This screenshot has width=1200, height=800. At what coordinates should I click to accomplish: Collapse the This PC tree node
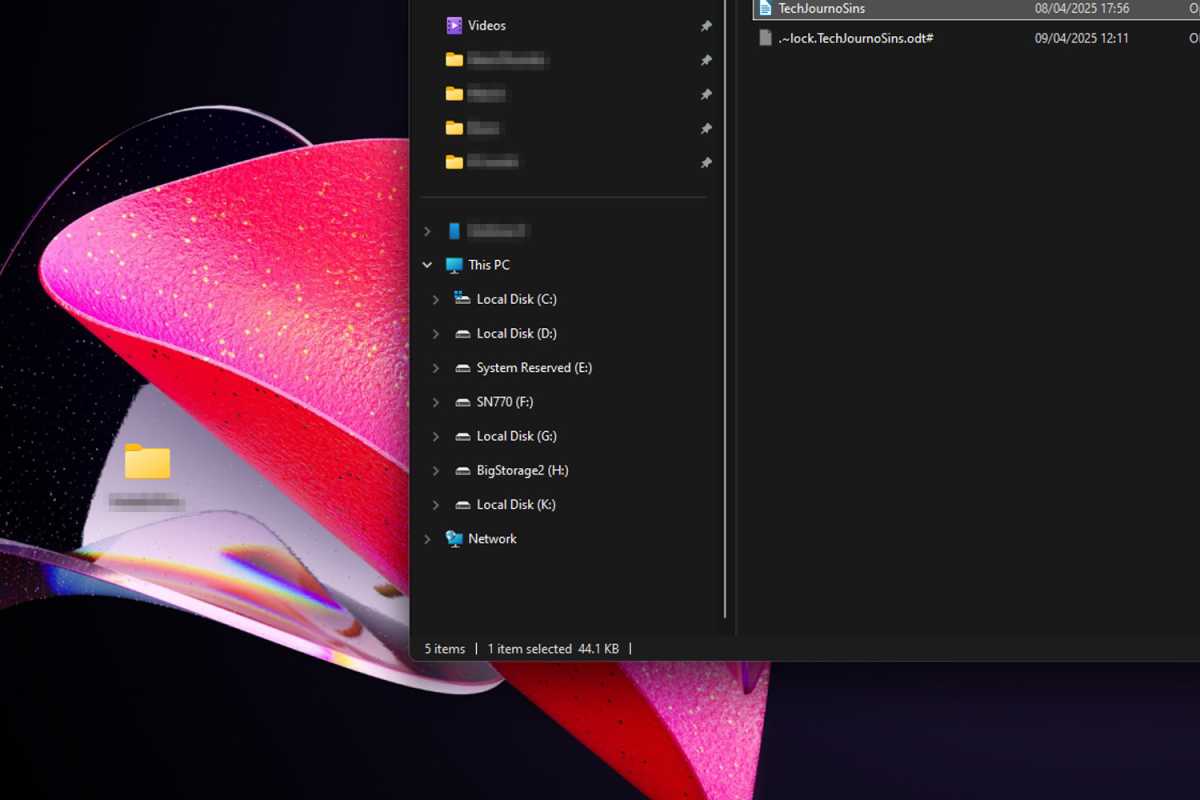(427, 264)
